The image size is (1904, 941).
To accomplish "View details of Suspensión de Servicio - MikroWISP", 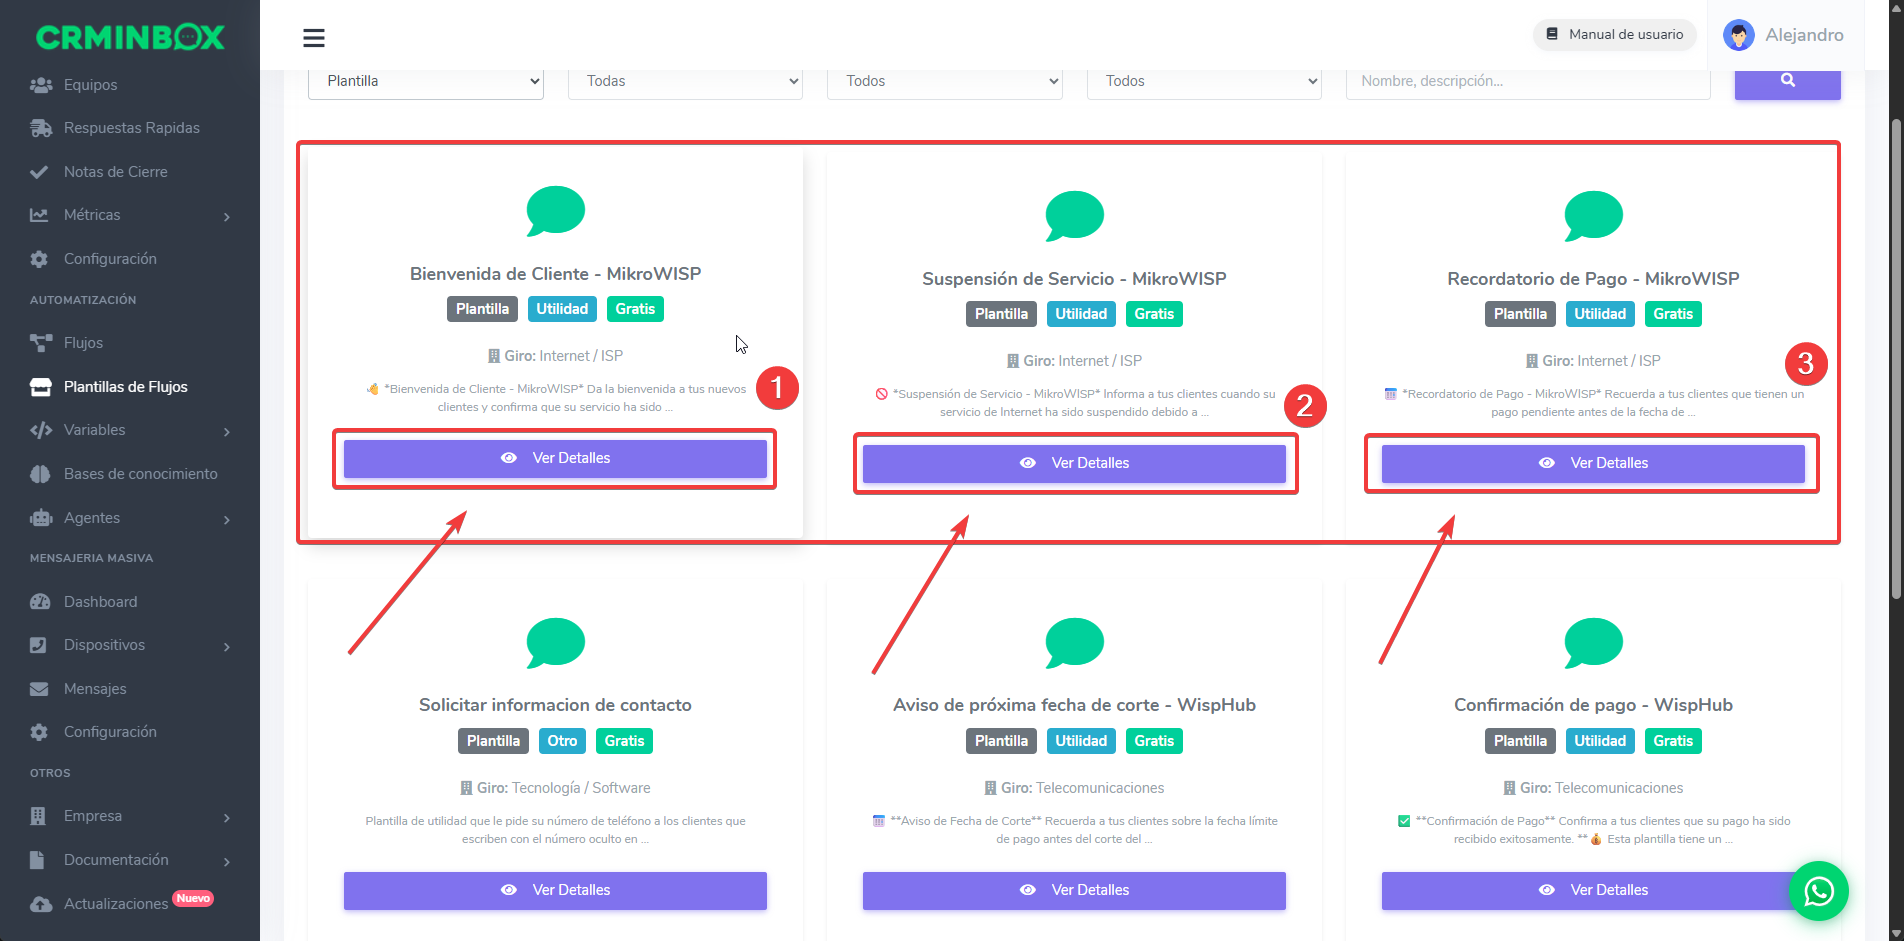I will pyautogui.click(x=1074, y=463).
